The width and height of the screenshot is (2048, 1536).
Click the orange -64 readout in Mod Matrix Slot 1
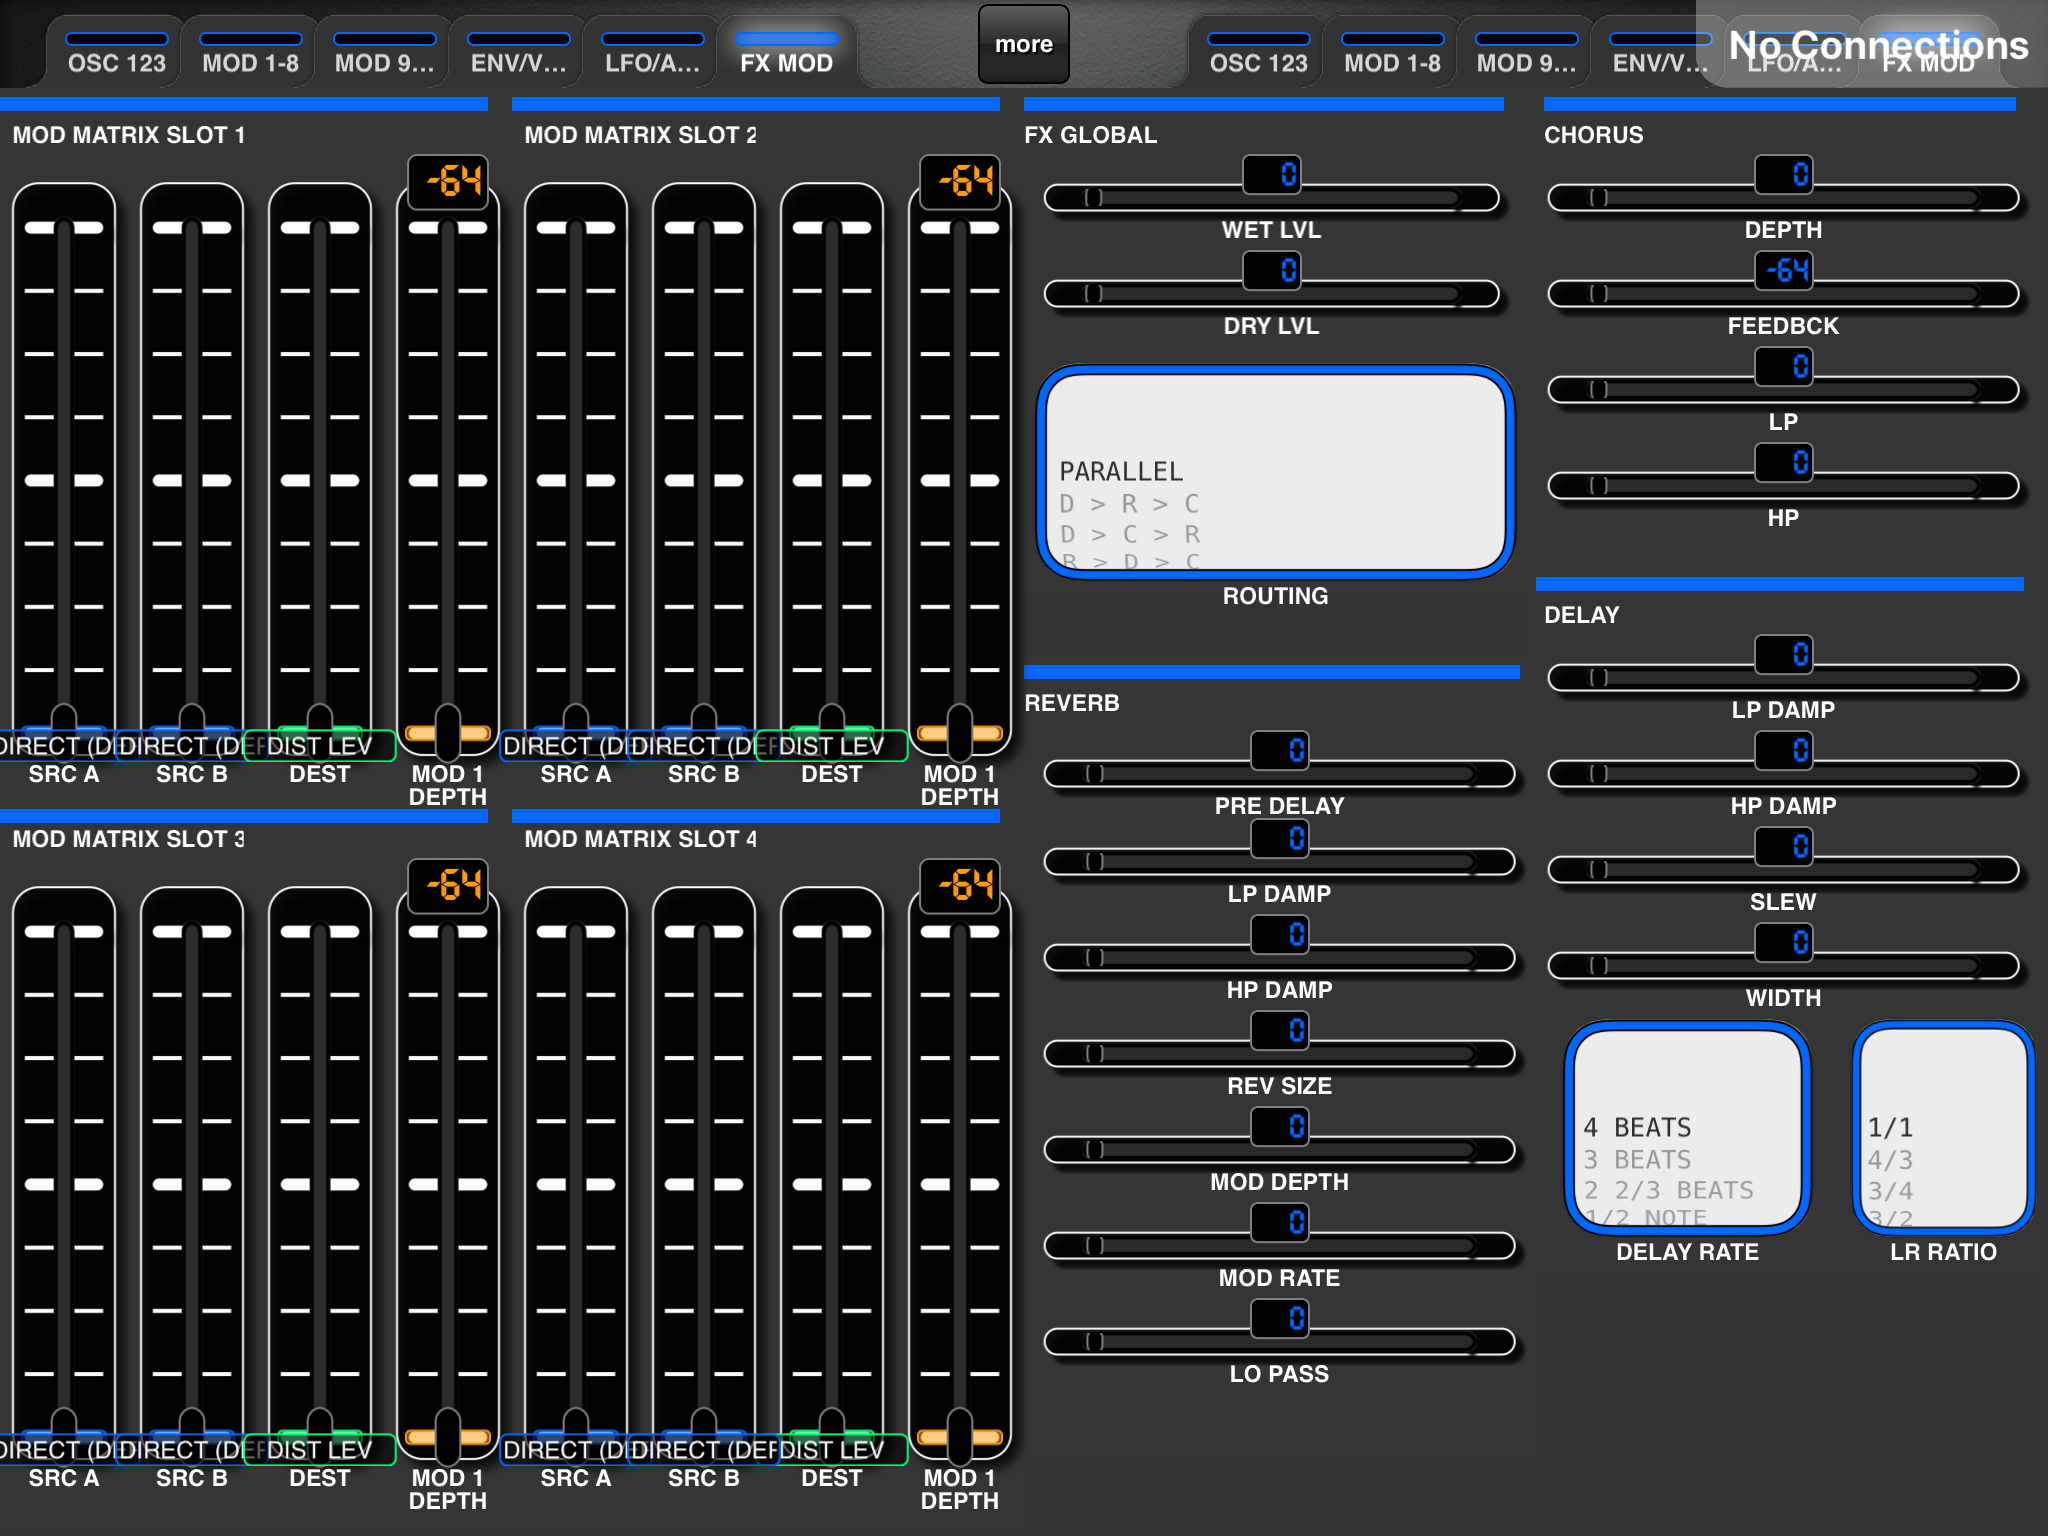(448, 181)
